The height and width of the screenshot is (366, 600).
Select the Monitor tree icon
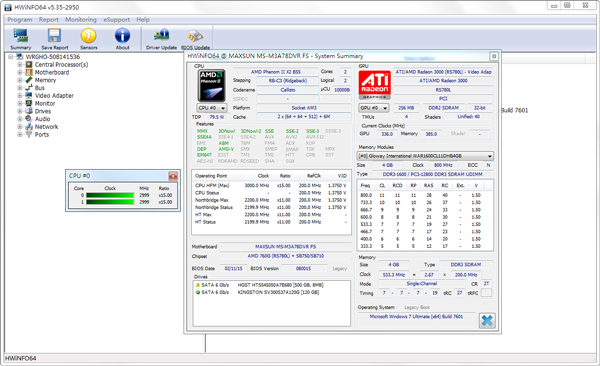coord(29,103)
